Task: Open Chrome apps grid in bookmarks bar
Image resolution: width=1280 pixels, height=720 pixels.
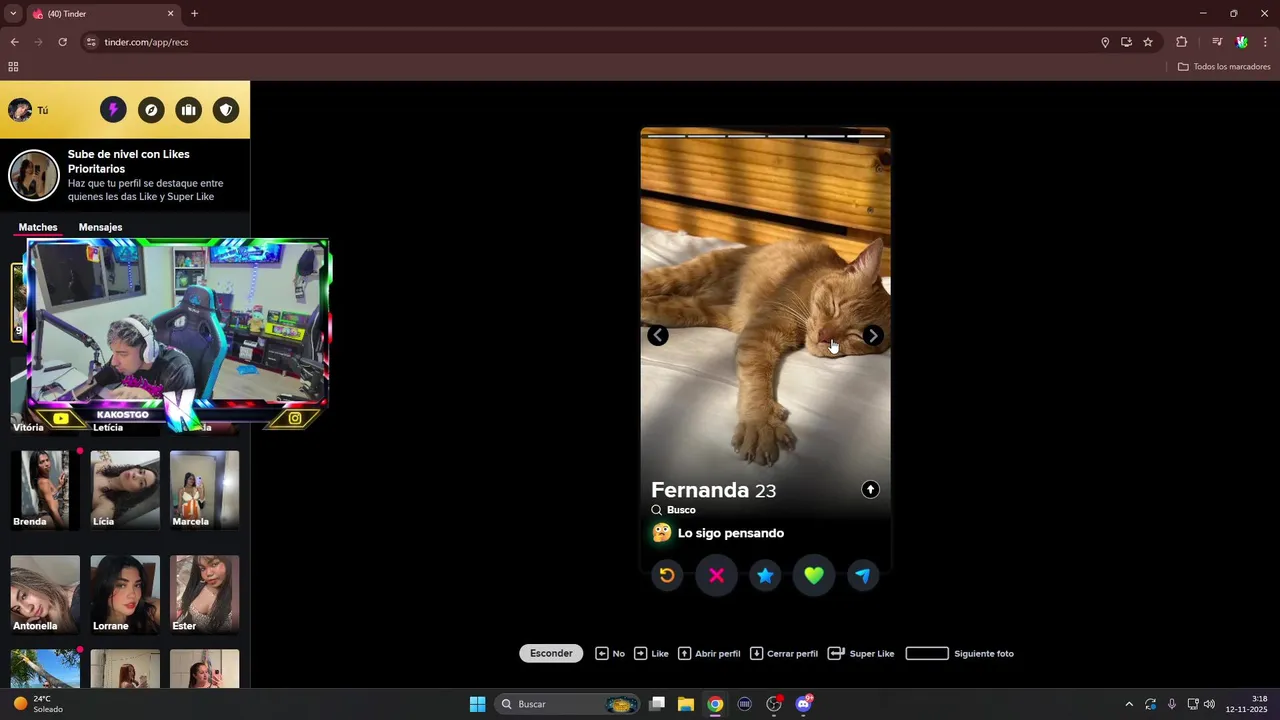Action: [x=13, y=67]
